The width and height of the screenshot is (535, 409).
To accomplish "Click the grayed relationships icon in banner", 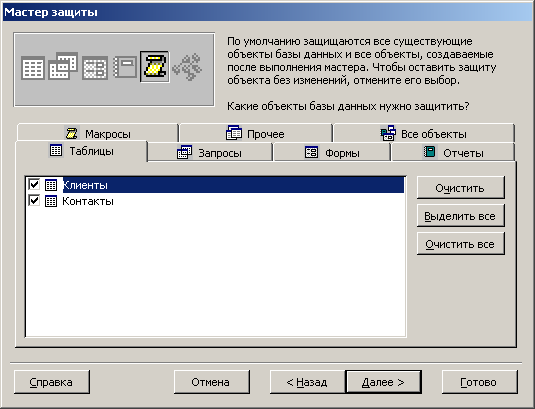I will pos(187,67).
